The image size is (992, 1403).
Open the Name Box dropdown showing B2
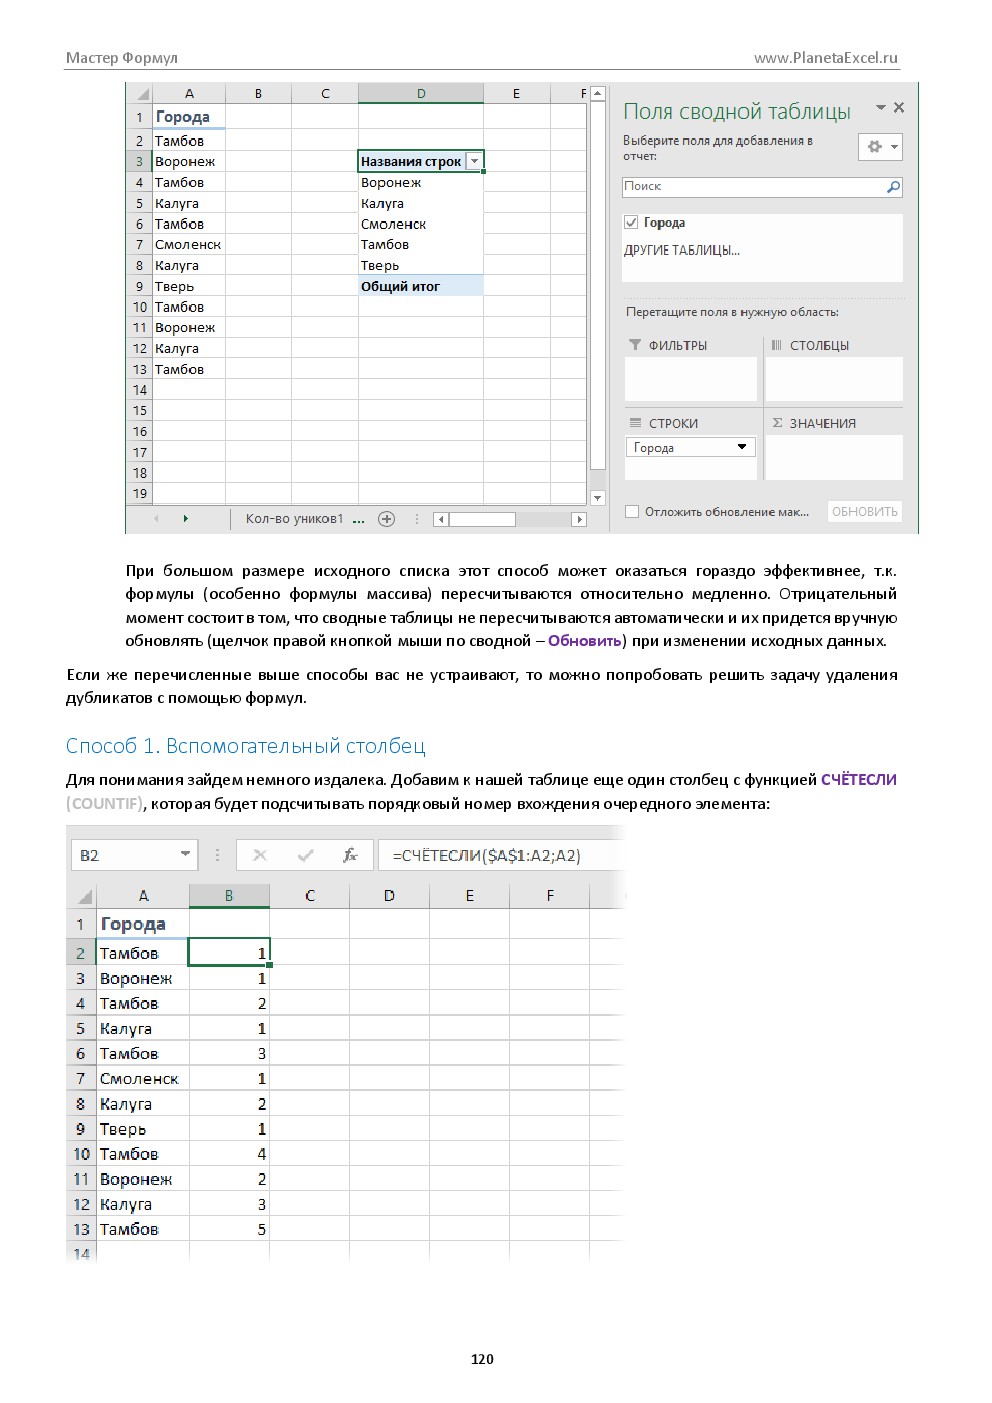(185, 854)
